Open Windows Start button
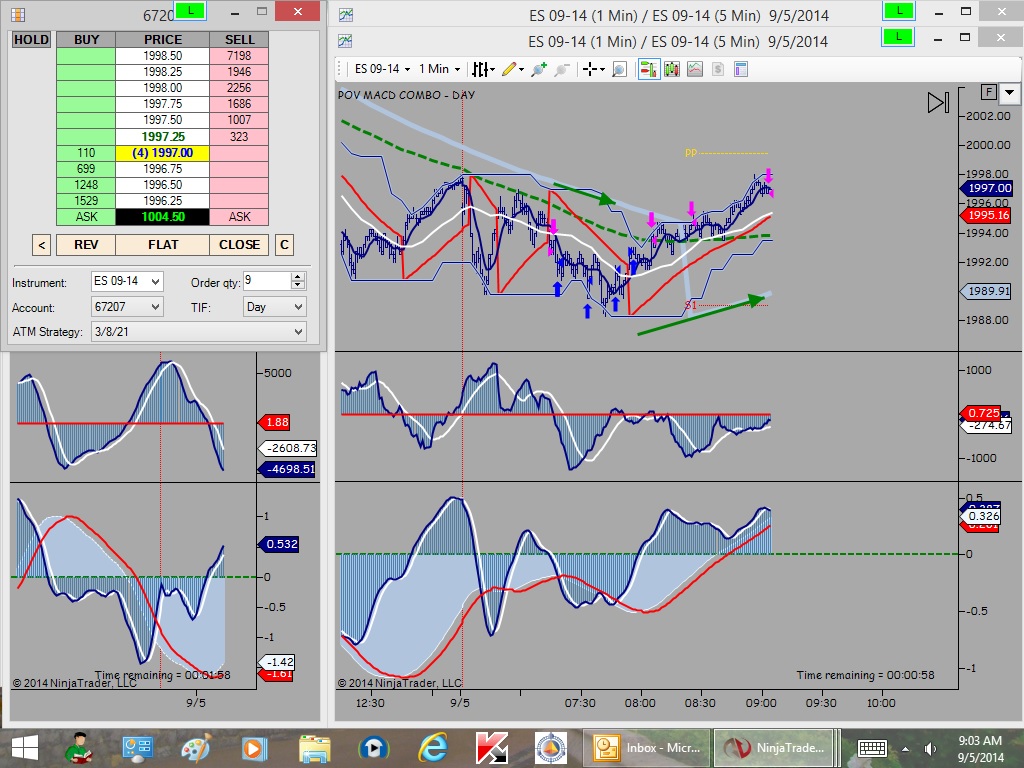 (x=24, y=748)
